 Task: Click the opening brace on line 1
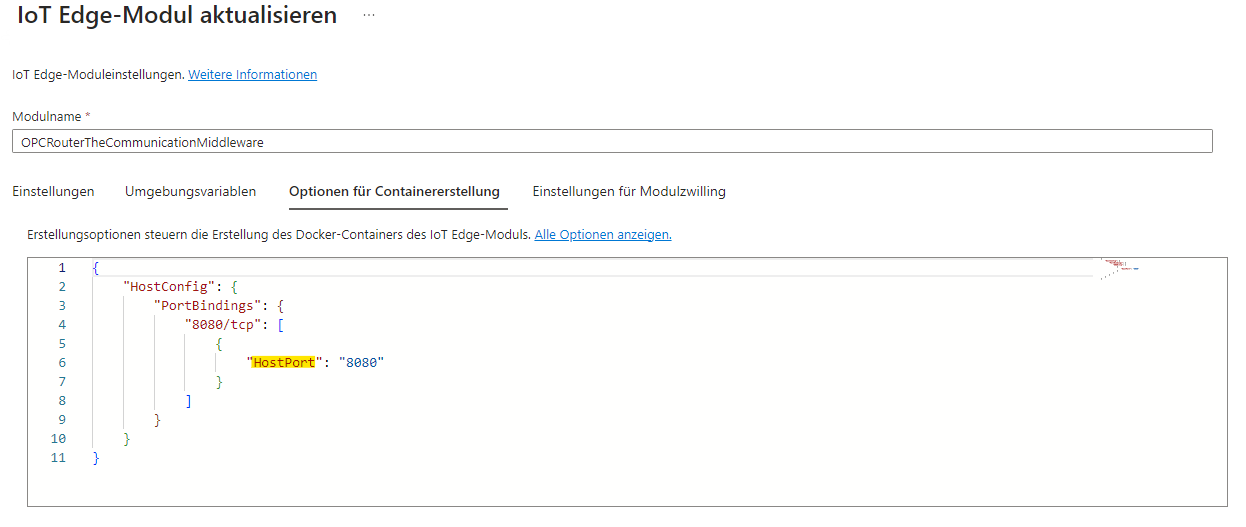[96, 268]
